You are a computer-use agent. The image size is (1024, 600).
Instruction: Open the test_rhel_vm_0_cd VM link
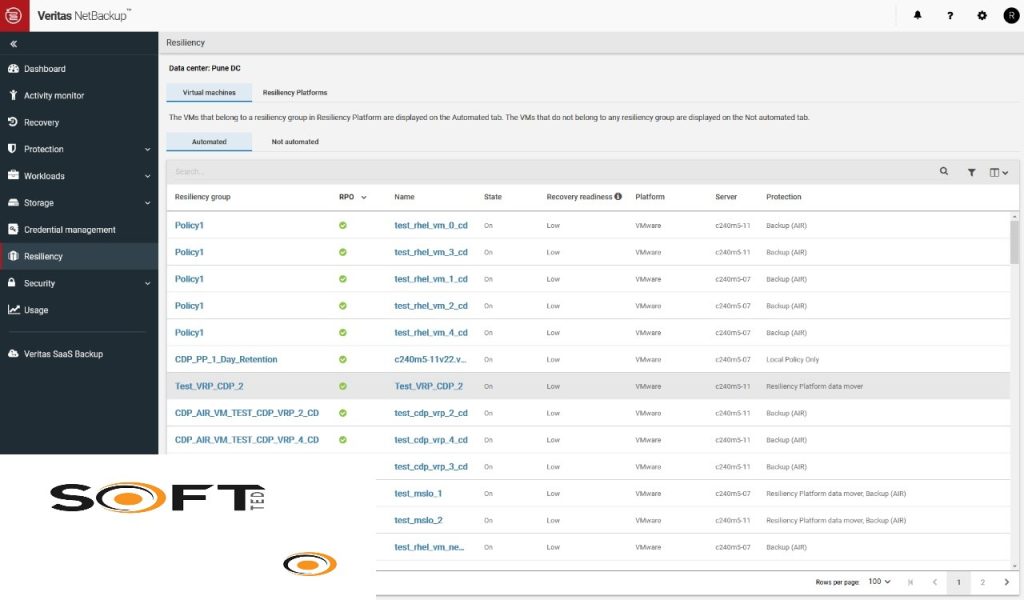[431, 225]
